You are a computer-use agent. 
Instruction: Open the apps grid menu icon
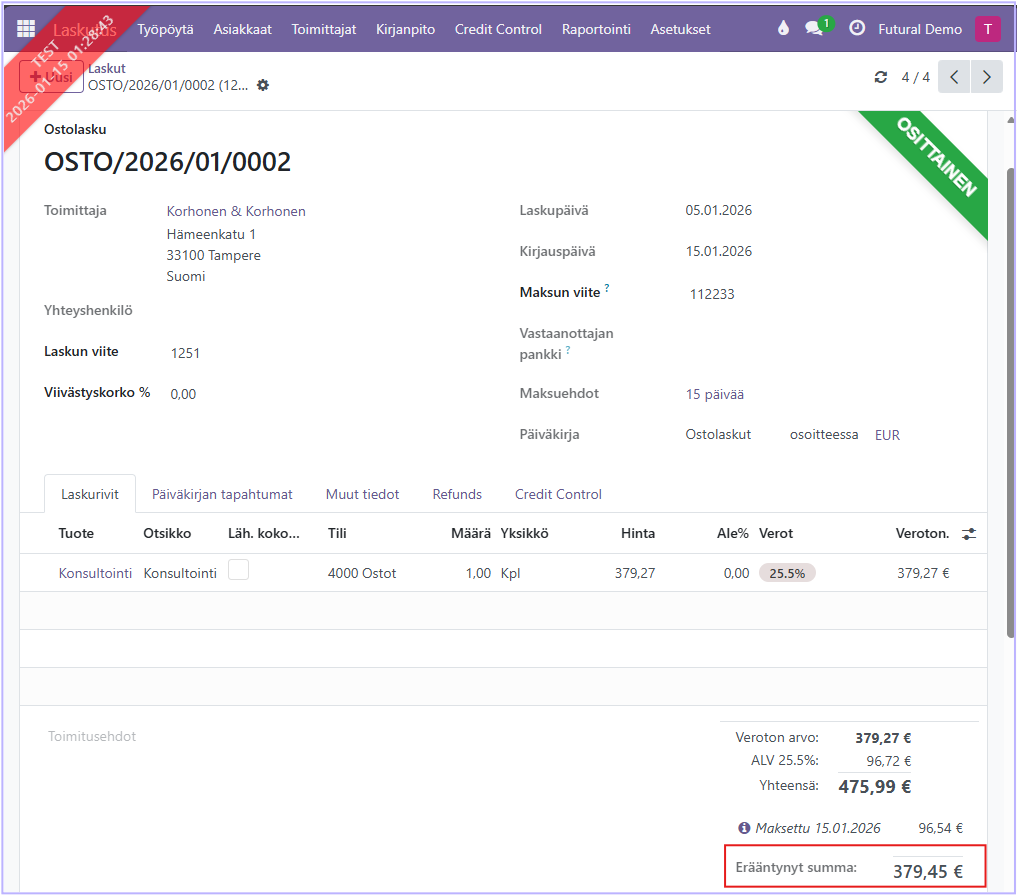point(26,29)
